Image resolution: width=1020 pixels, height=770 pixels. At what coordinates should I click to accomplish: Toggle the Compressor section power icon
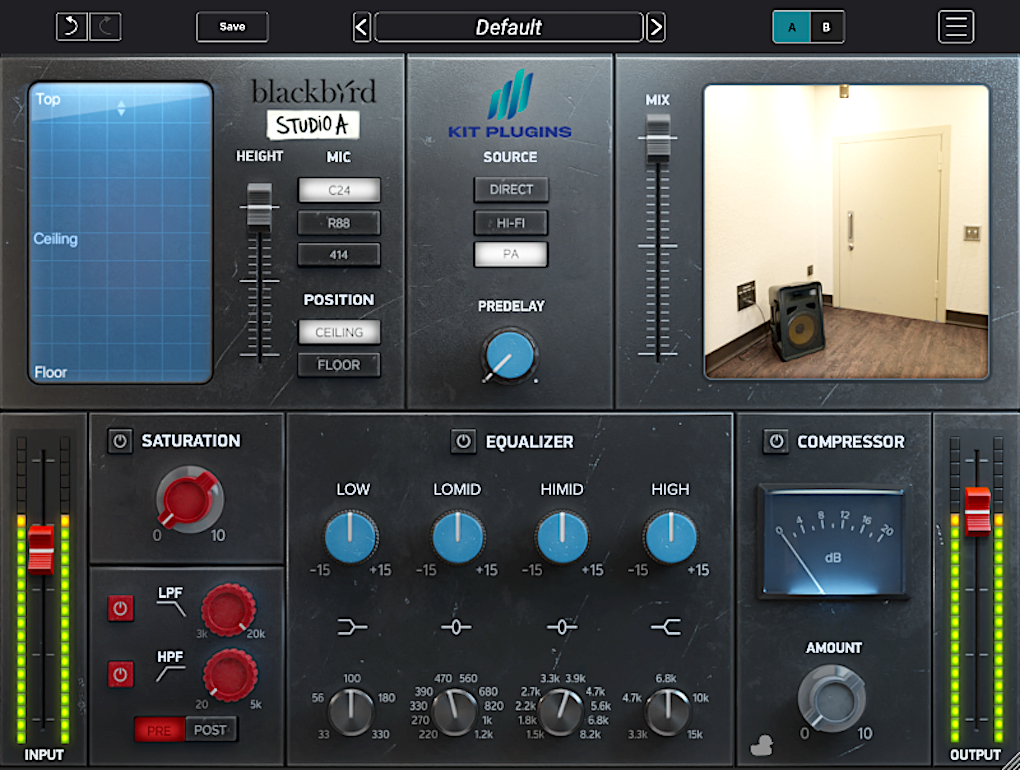tap(775, 440)
